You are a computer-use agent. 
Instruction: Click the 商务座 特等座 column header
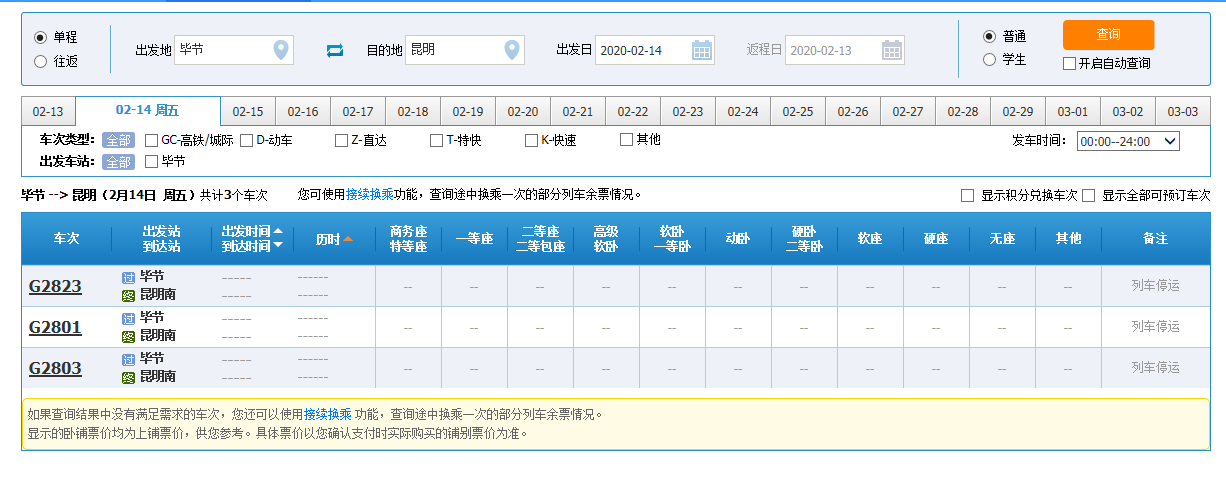pos(408,239)
